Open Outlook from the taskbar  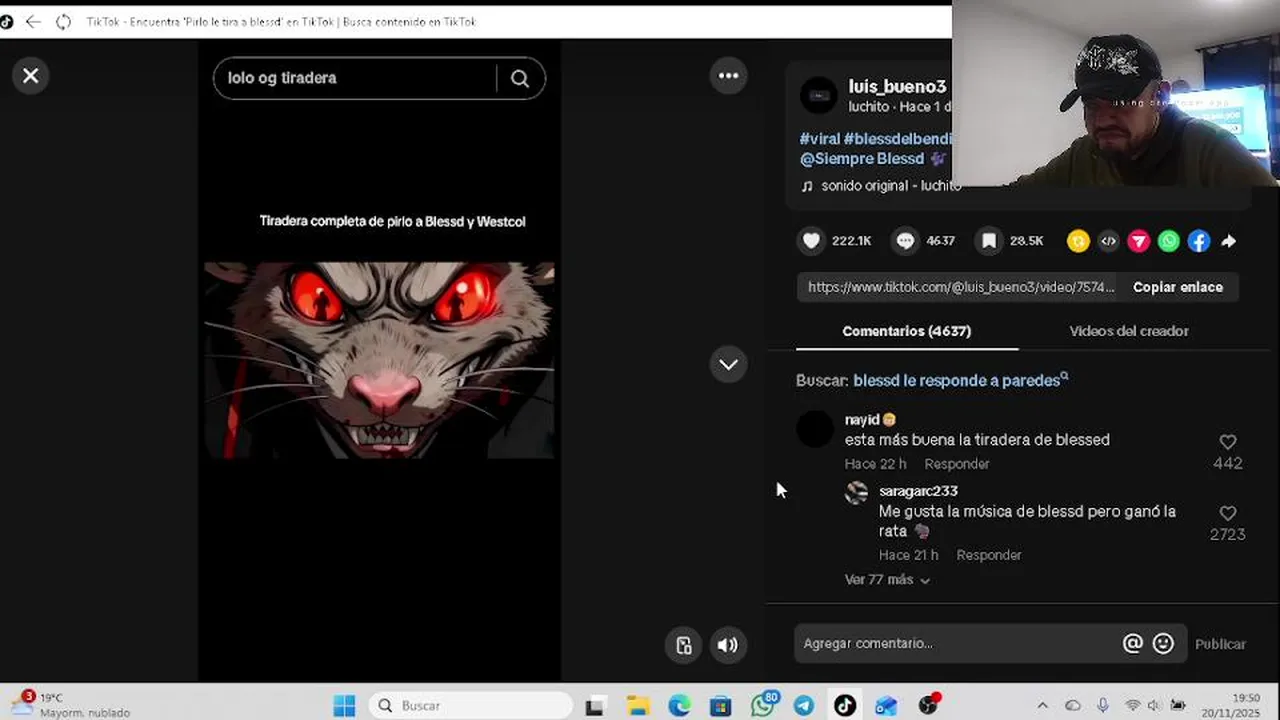point(886,706)
